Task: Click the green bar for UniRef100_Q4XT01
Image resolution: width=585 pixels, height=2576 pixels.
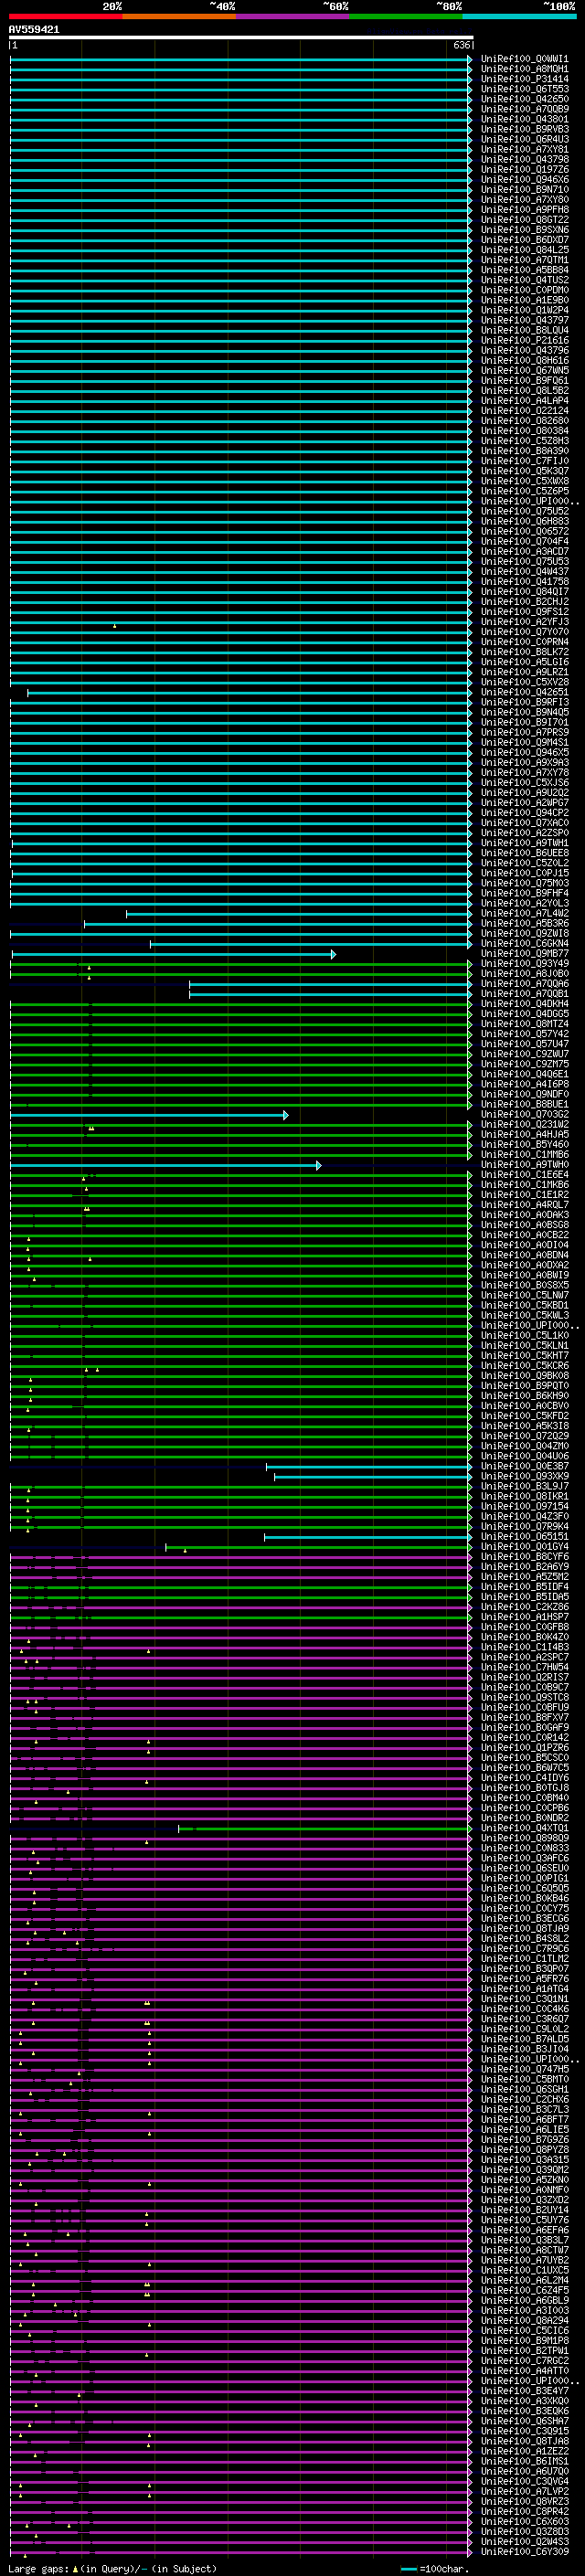Action: pos(325,1828)
